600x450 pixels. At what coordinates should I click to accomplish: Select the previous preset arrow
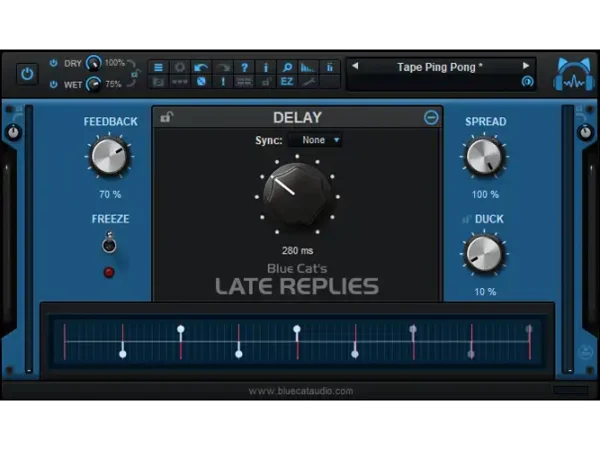point(355,66)
